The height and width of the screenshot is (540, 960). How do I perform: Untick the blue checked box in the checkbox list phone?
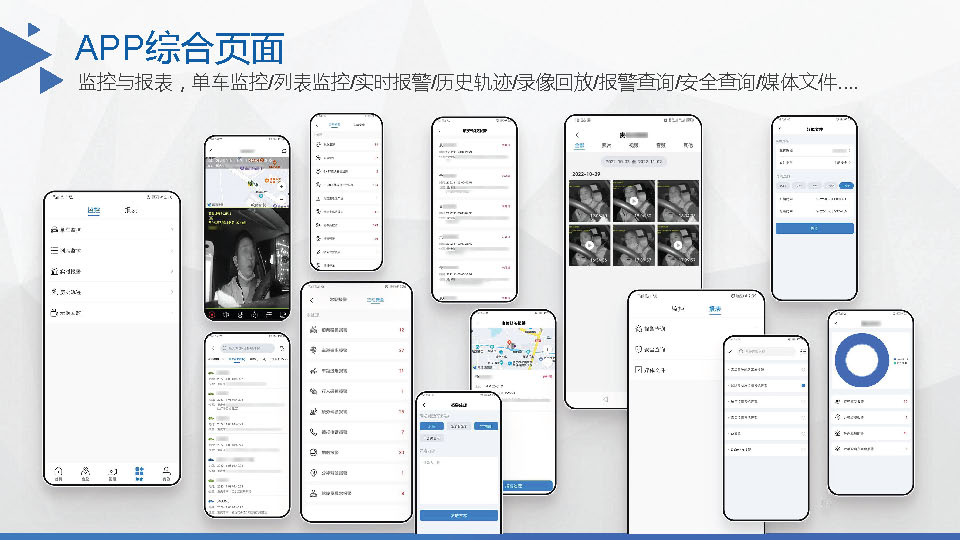pos(803,386)
